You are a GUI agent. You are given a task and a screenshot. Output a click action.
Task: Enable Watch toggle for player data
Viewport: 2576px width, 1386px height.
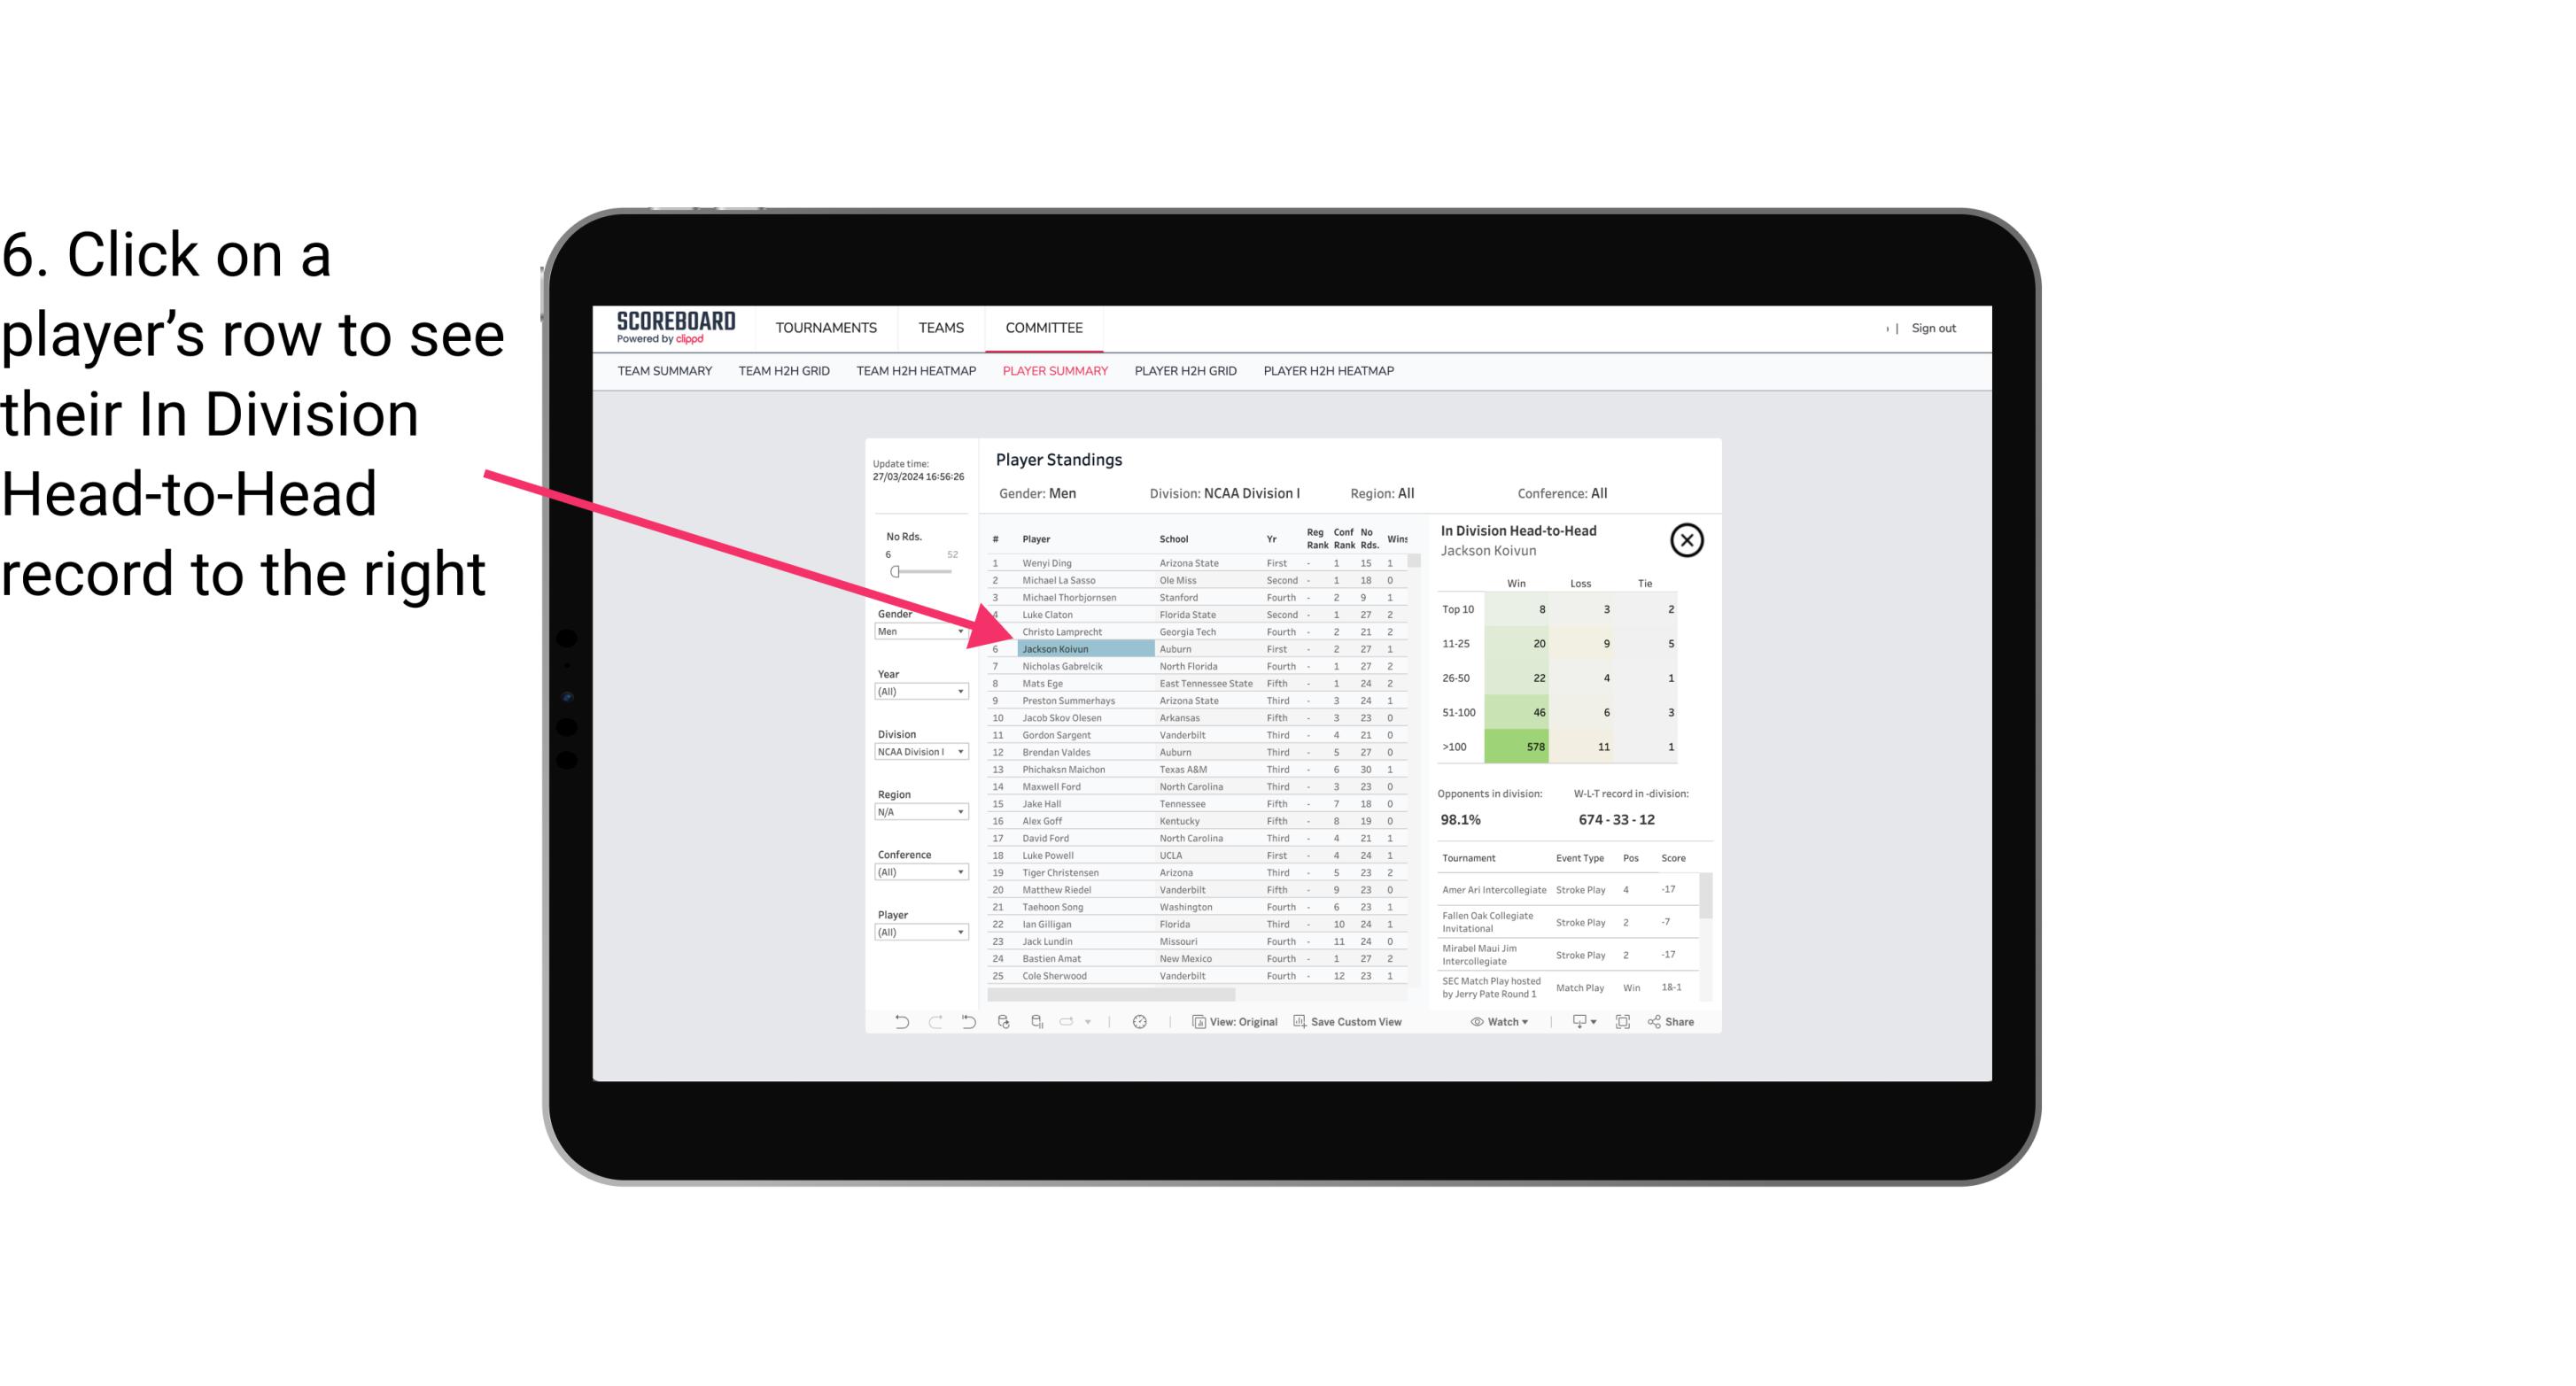pos(1499,1022)
